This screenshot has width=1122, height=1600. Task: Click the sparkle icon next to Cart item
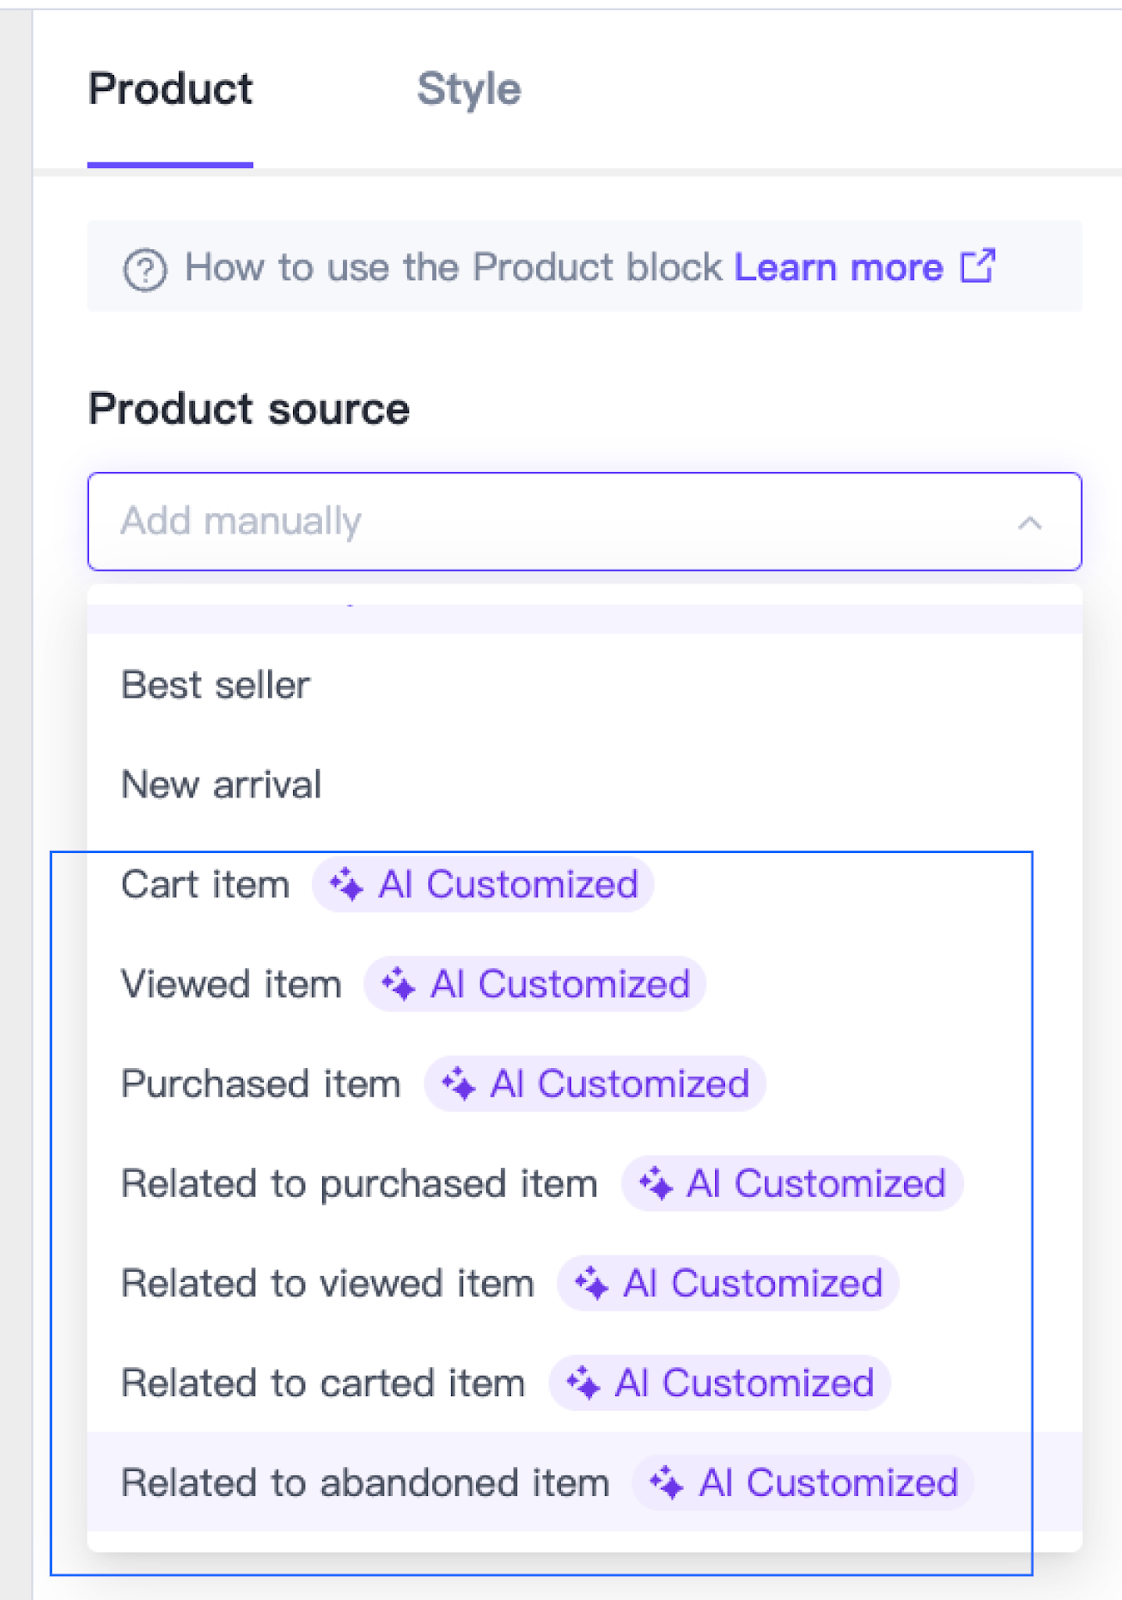click(347, 884)
